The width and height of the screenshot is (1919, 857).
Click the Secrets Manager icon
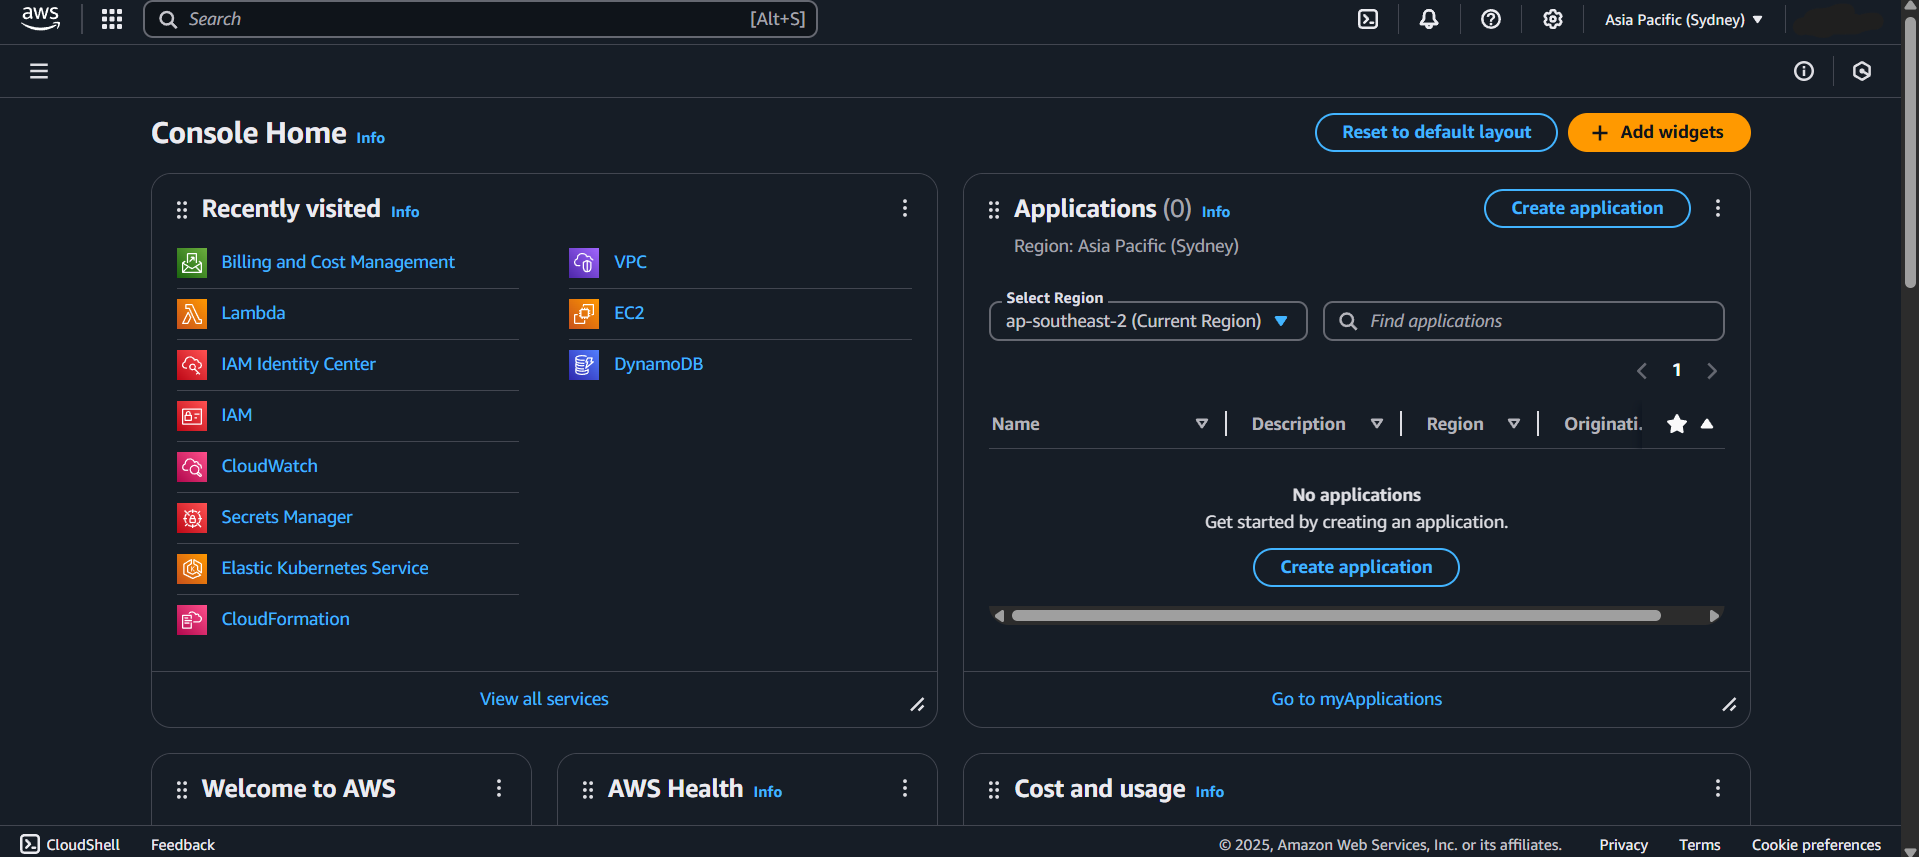tap(192, 517)
